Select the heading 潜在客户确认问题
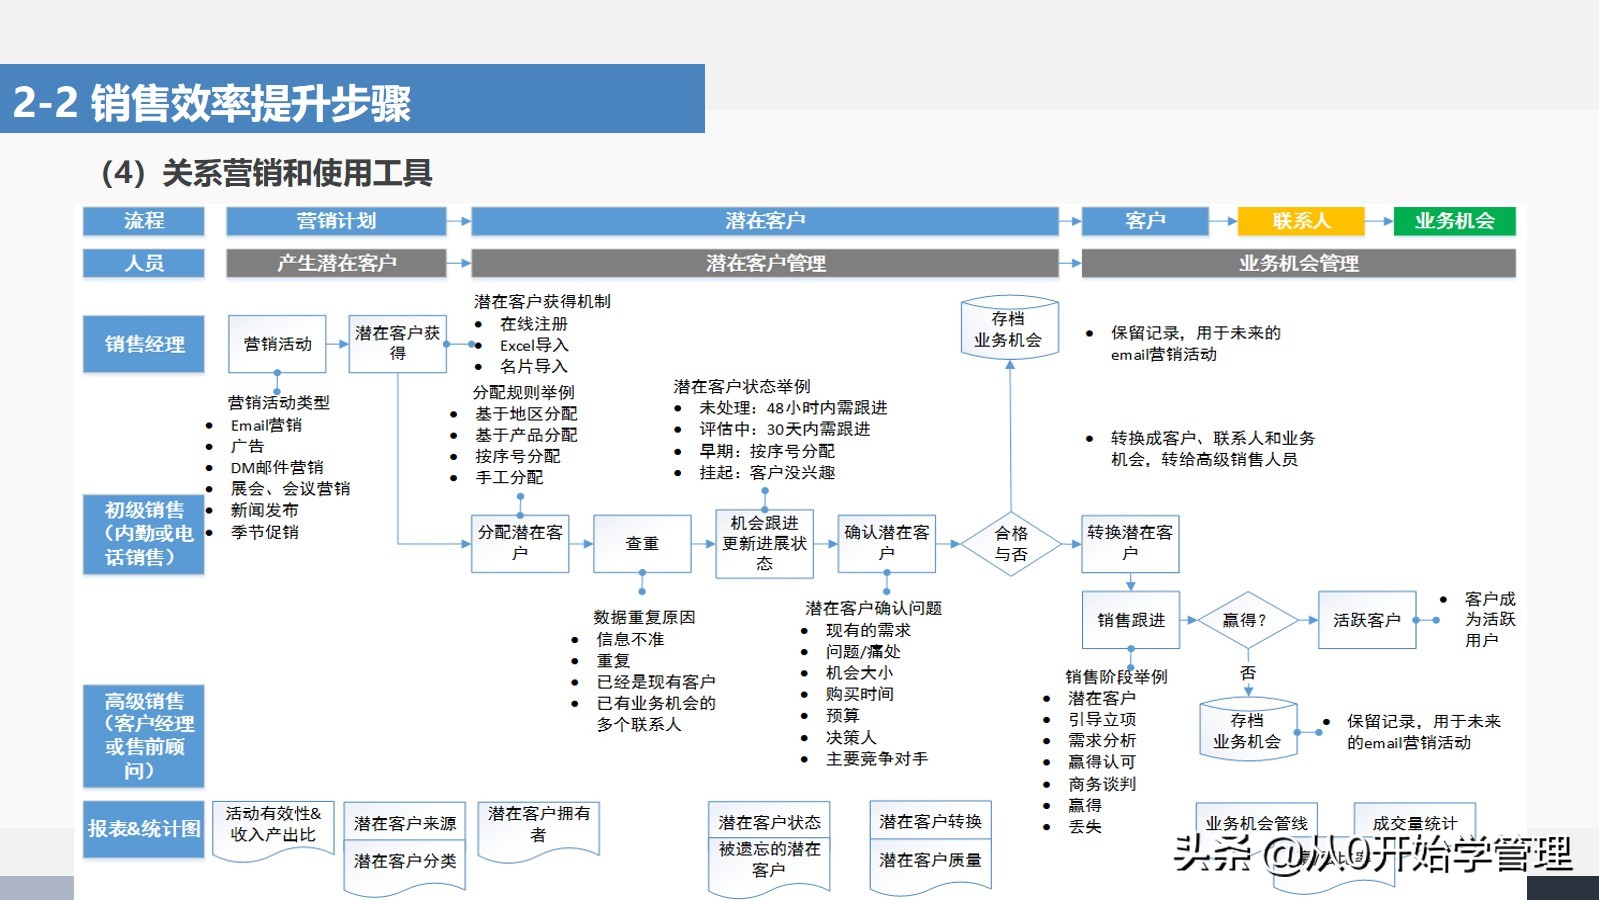Viewport: 1599px width, 900px height. coord(874,608)
